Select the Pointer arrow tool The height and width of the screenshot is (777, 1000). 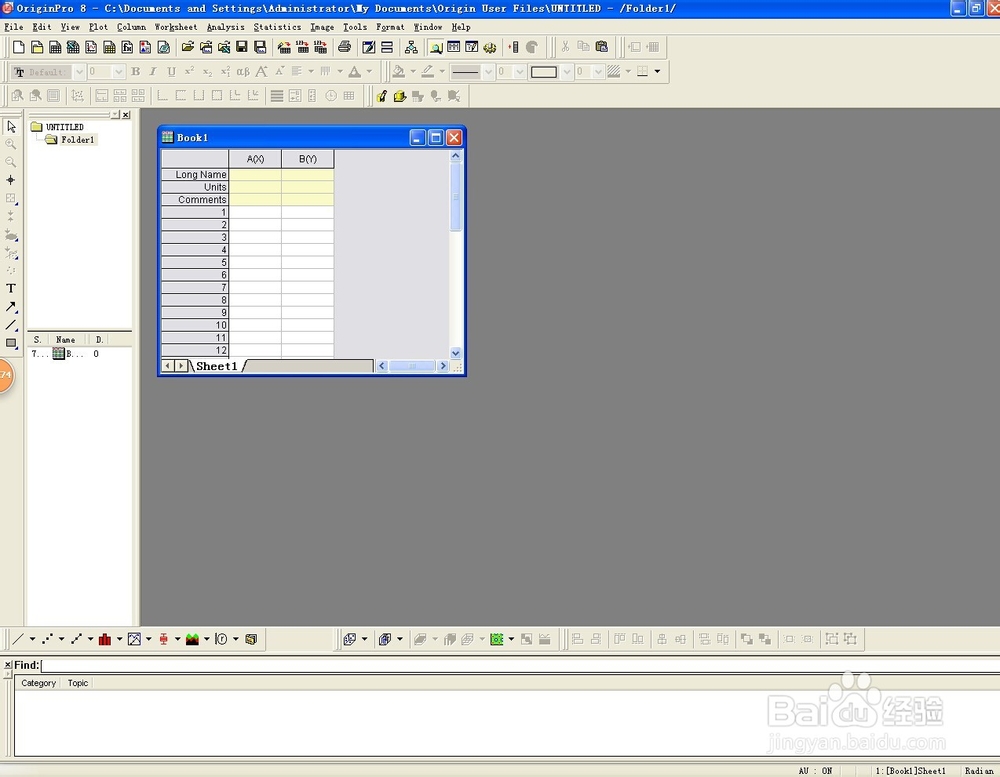11,126
